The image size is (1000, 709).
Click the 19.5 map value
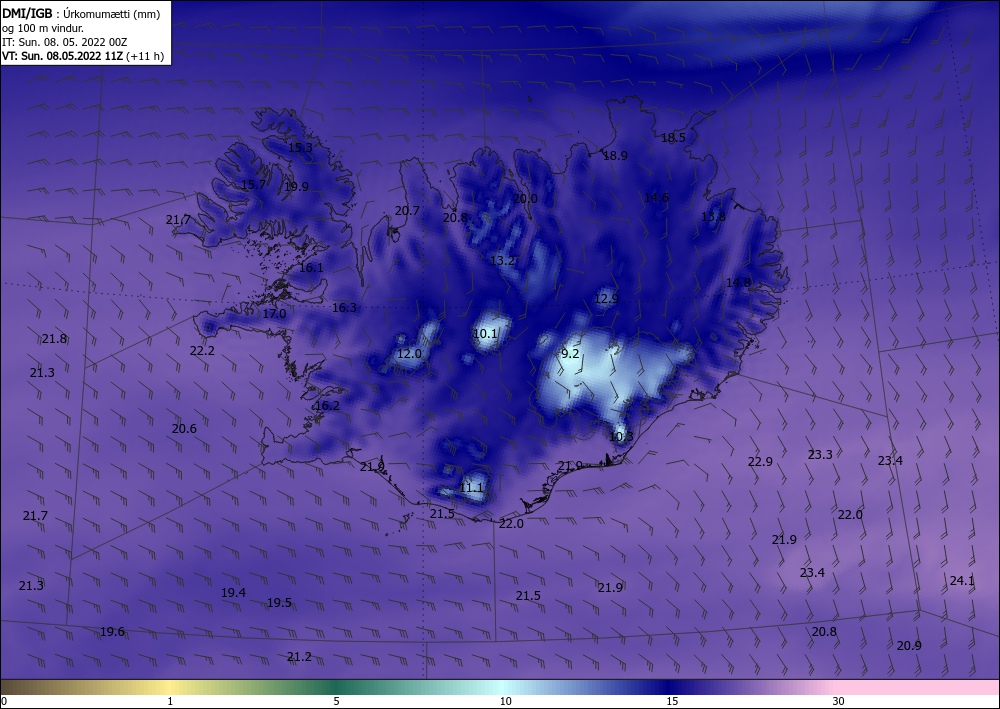(x=279, y=603)
